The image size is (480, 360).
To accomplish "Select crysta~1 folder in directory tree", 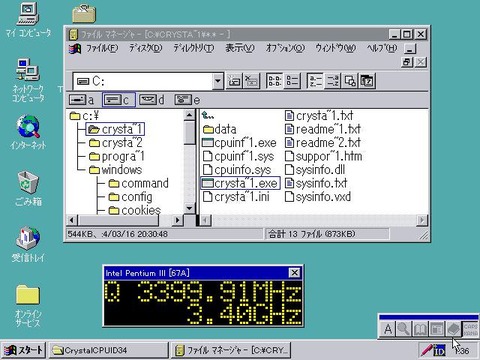I will [115, 129].
